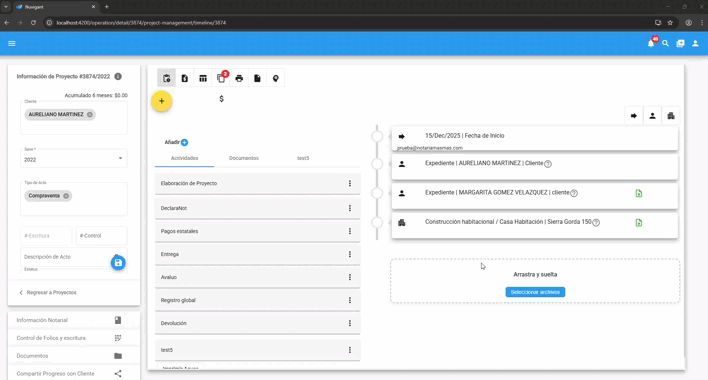Image resolution: width=708 pixels, height=380 pixels.
Task: Click the arrow filter button above timeline
Action: click(634, 116)
